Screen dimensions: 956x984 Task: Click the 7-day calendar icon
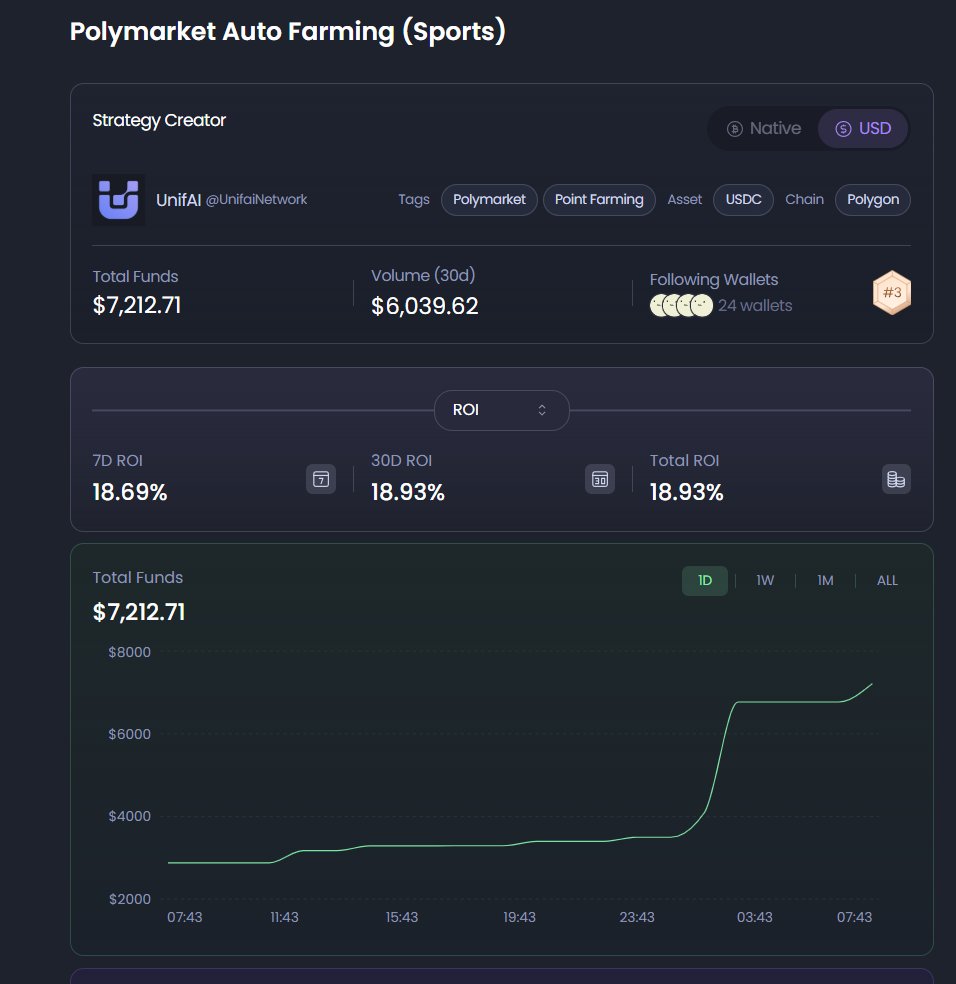point(321,479)
